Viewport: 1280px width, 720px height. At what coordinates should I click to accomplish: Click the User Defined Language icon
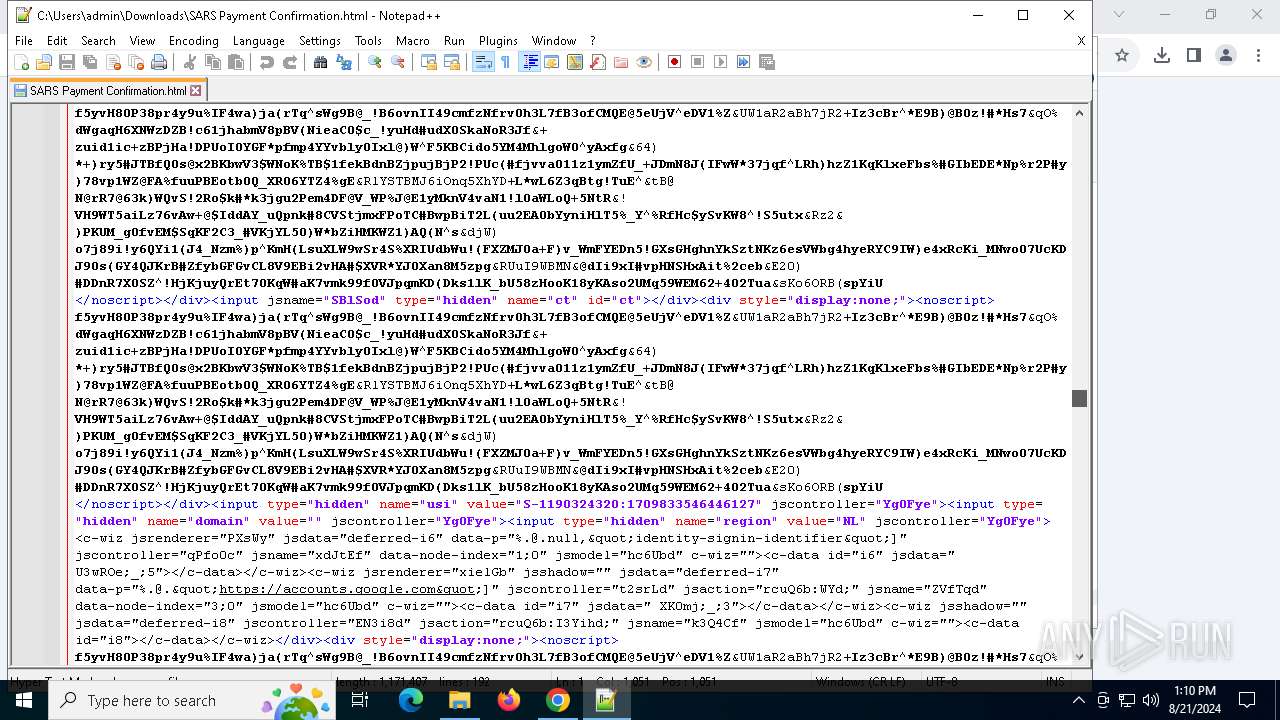coord(552,62)
